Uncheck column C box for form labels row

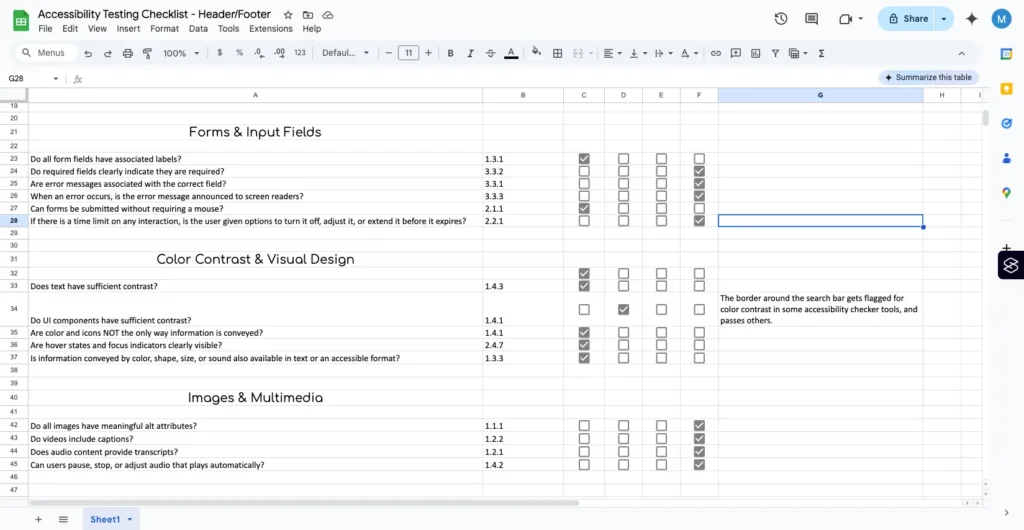[584, 159]
